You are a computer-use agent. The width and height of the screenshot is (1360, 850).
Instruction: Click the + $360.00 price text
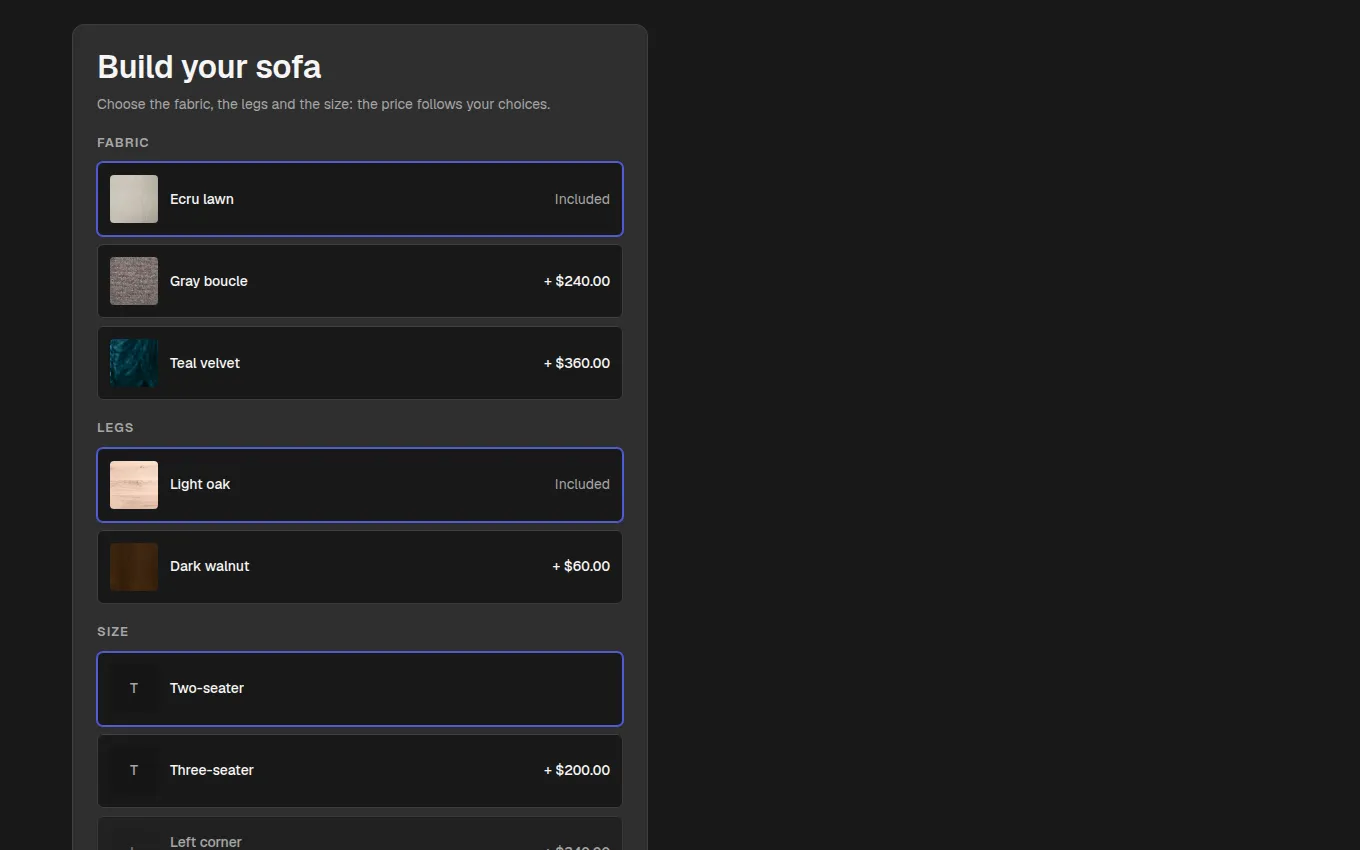pyautogui.click(x=577, y=363)
